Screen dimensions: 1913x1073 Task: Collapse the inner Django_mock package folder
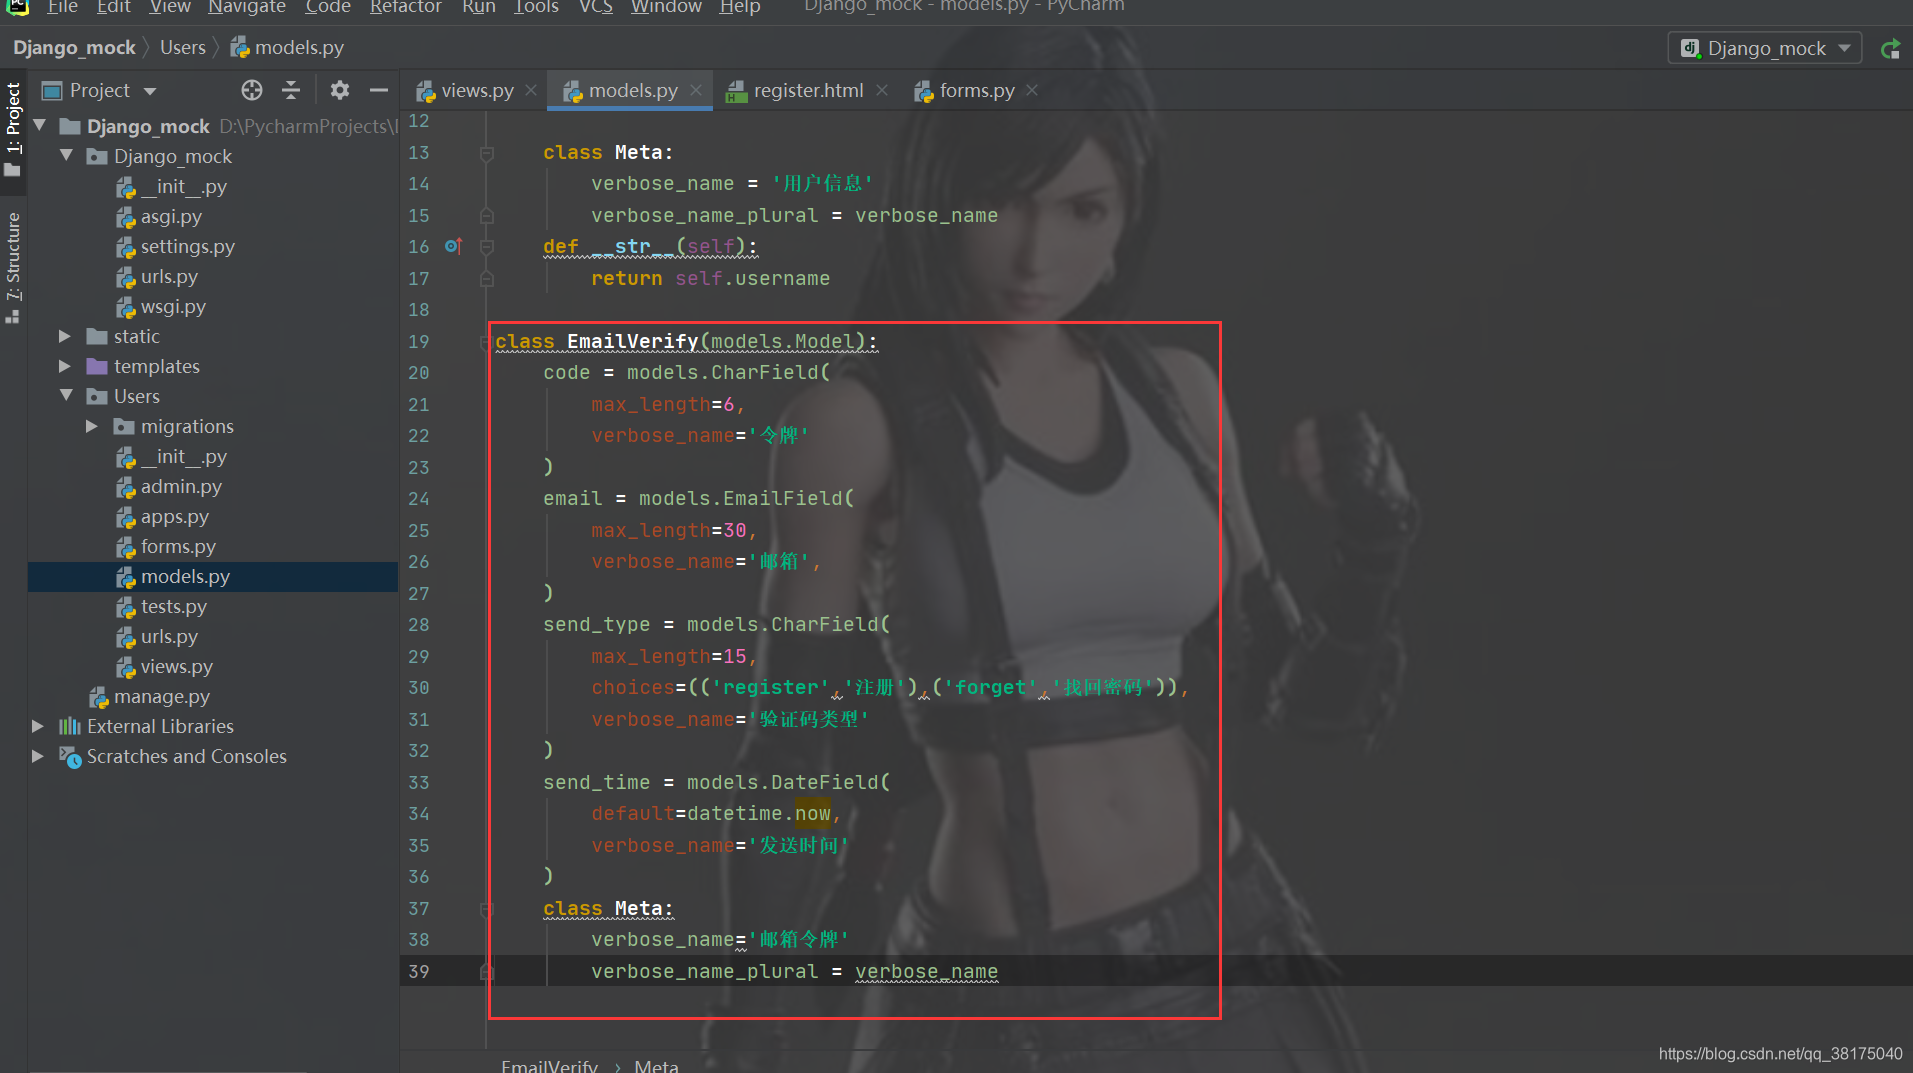(66, 156)
